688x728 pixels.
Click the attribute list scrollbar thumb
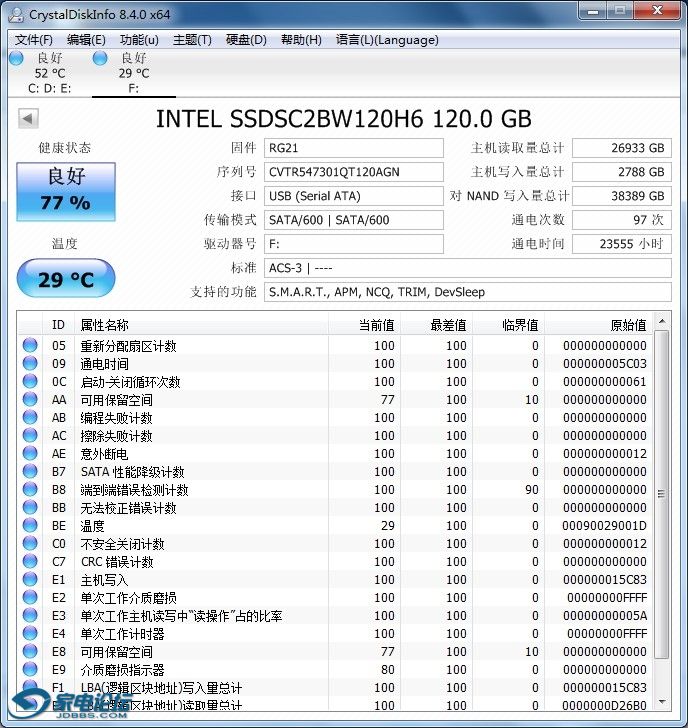pos(662,494)
